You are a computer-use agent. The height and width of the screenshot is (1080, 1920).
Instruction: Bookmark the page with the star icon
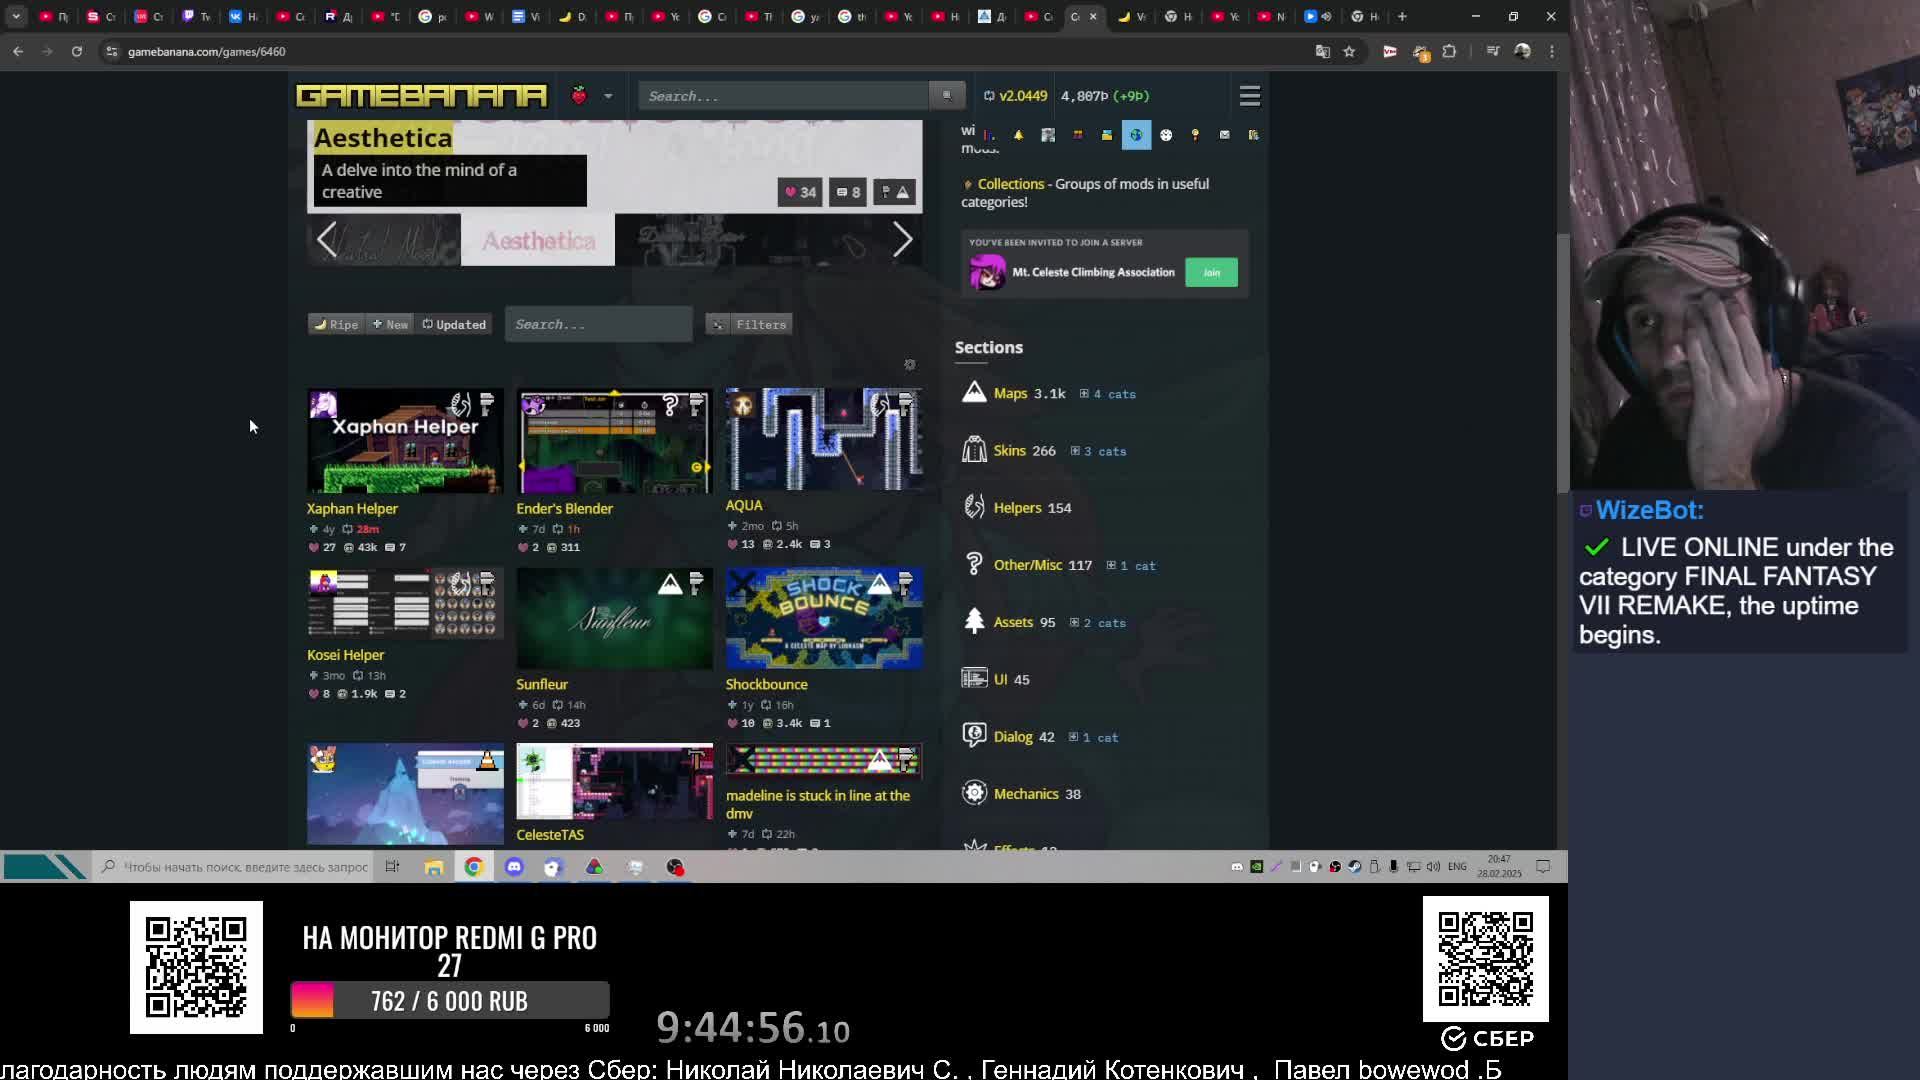click(1349, 51)
